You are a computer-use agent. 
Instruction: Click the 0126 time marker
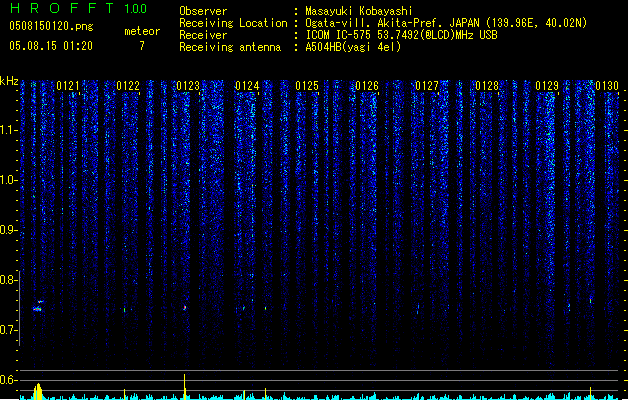point(367,86)
